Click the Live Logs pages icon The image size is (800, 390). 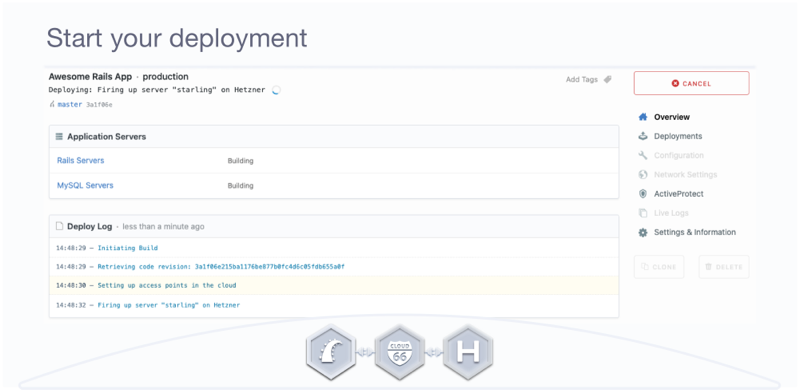click(x=643, y=213)
